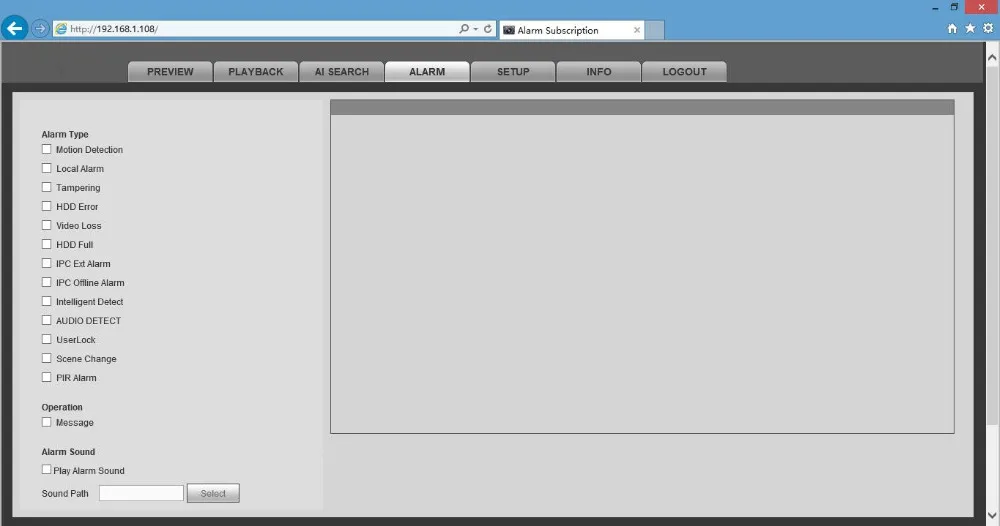Open address bar dropdown arrow
This screenshot has width=1000, height=526.
click(x=476, y=29)
